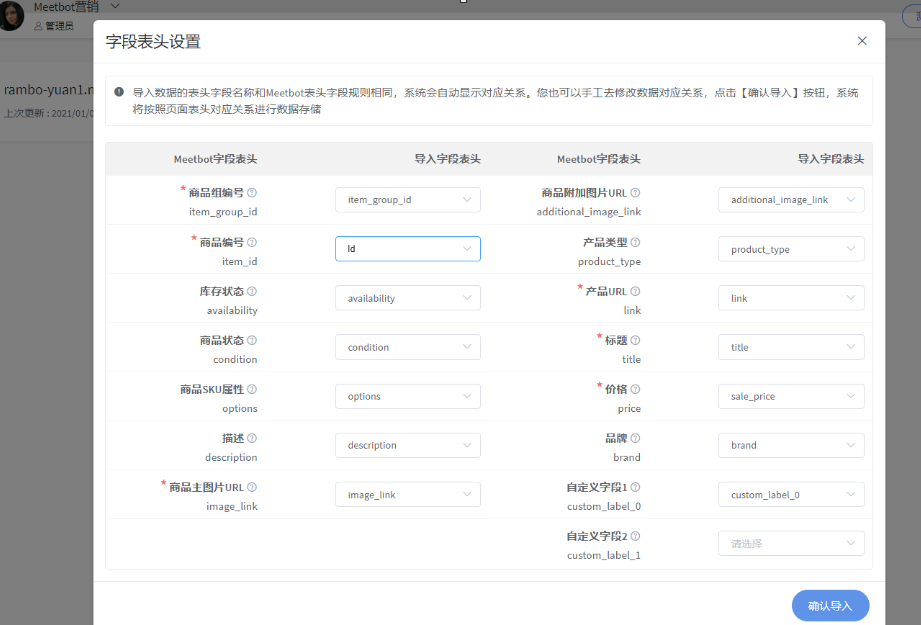Click help icon next to 产品类型
The image size is (921, 625).
click(x=635, y=242)
